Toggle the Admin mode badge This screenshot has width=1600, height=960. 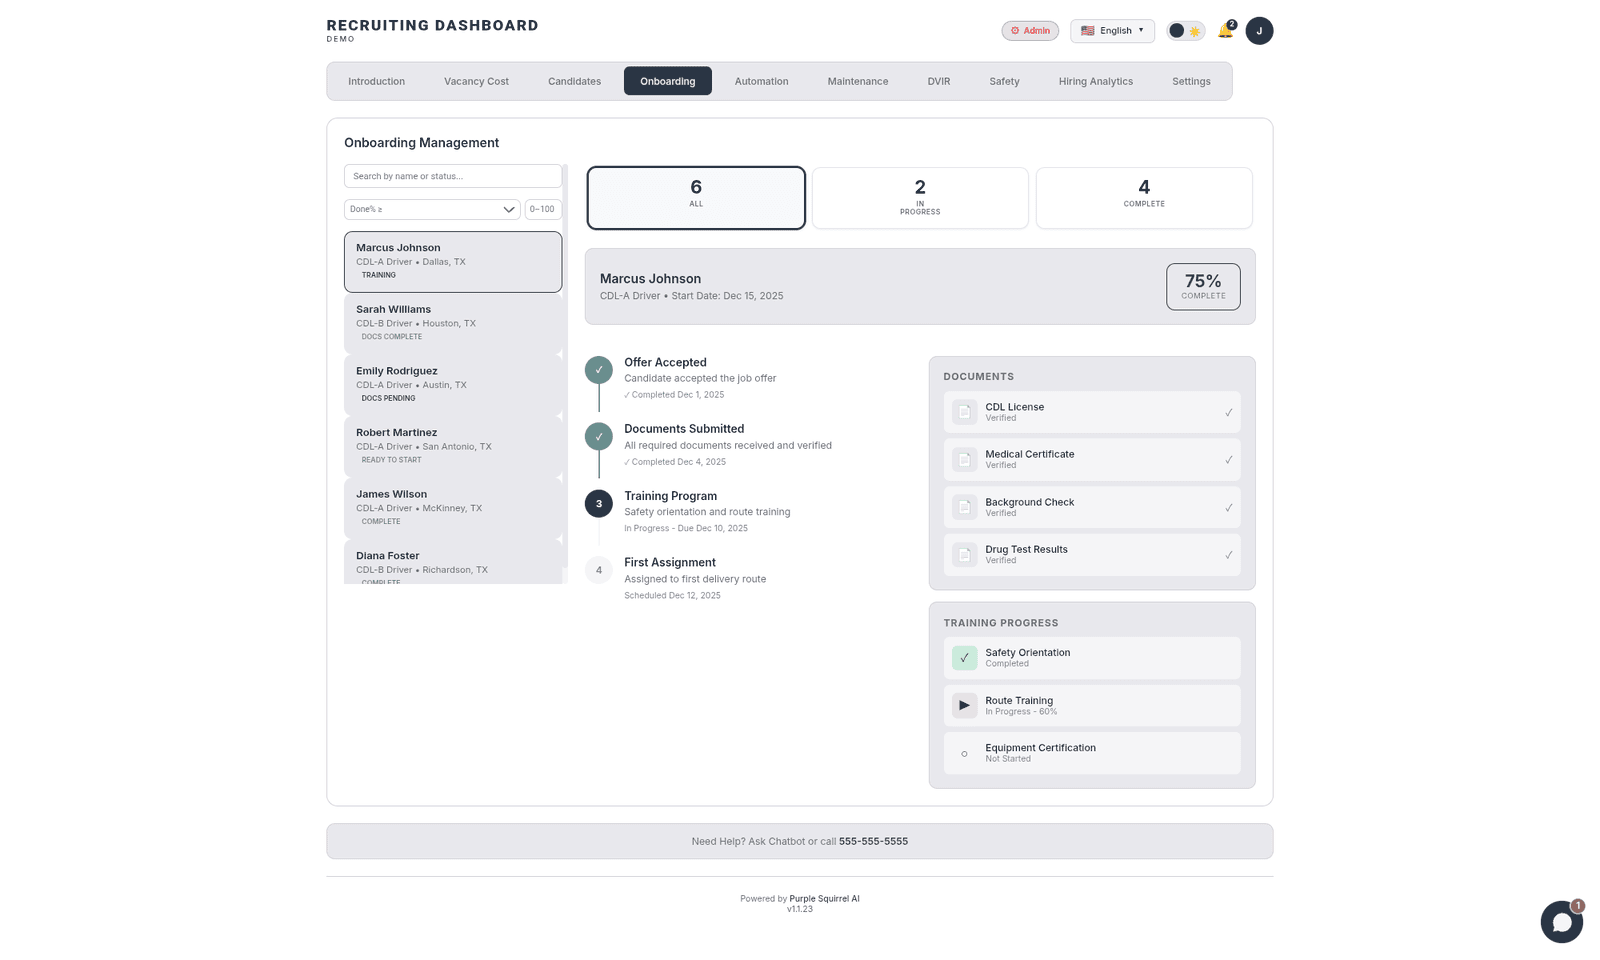tap(1030, 31)
